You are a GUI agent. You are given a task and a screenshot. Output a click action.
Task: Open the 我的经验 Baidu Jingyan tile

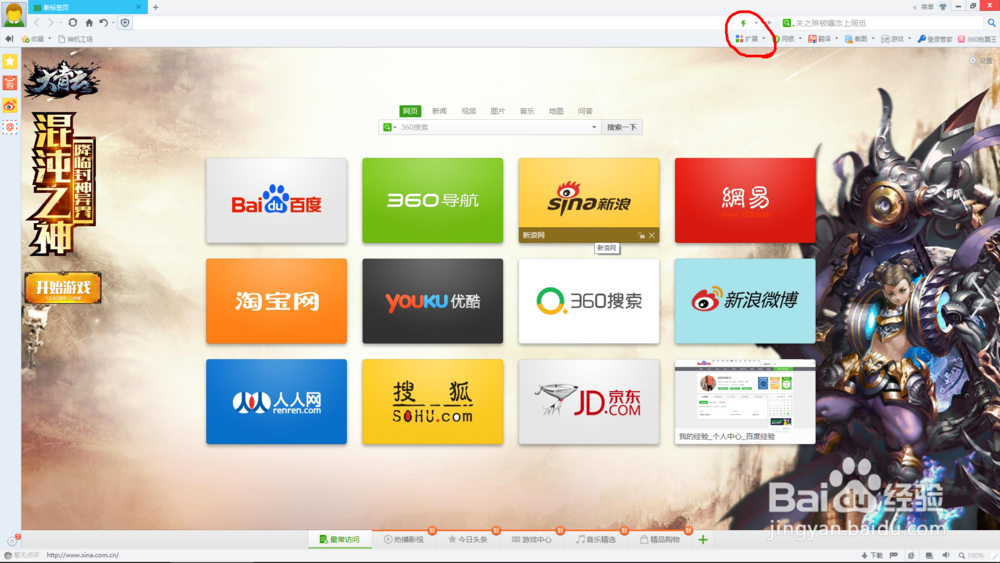[745, 402]
